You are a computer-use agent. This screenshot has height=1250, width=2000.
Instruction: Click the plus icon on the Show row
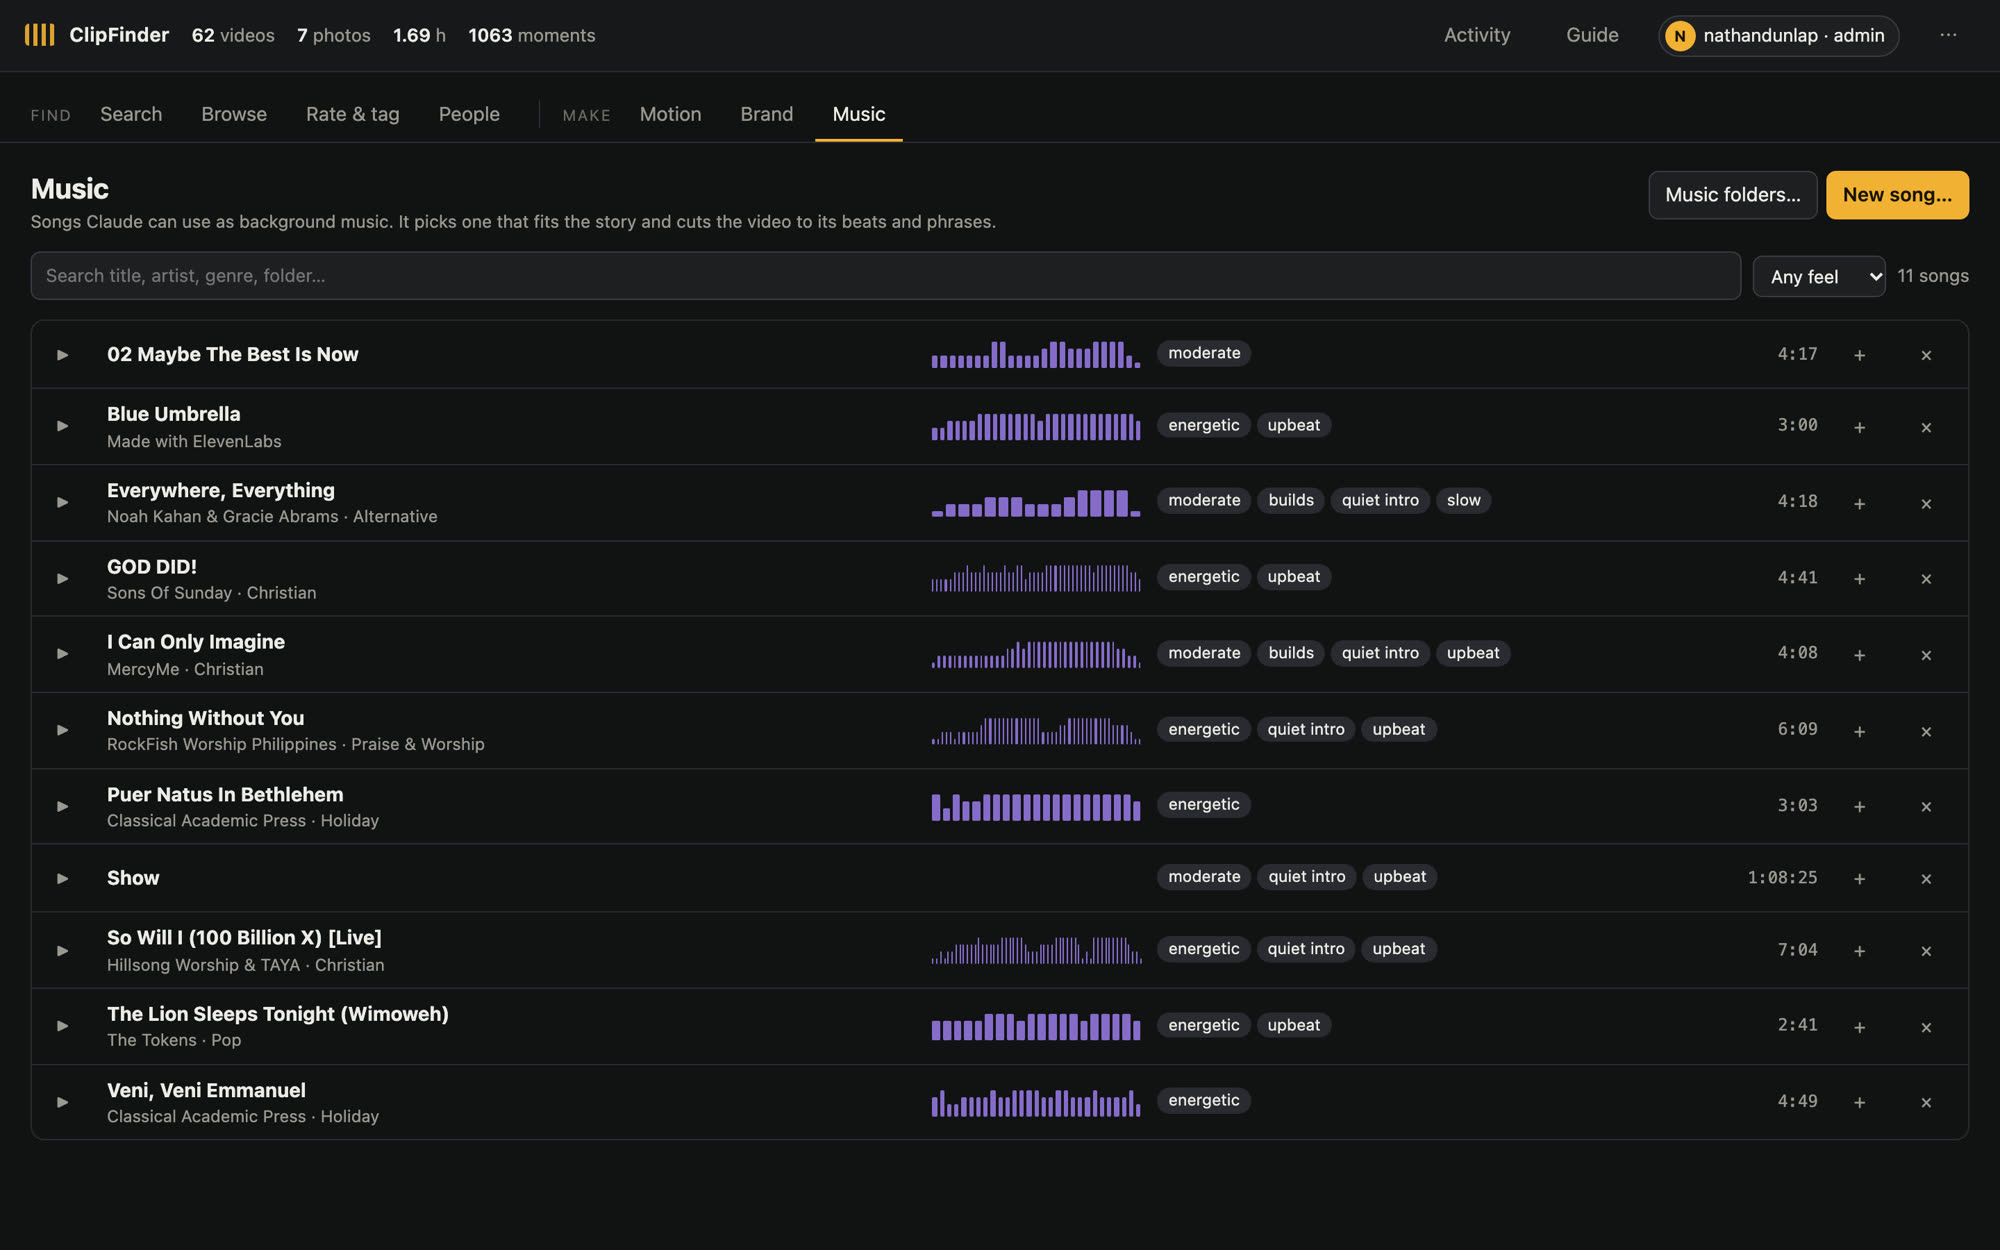tap(1859, 878)
